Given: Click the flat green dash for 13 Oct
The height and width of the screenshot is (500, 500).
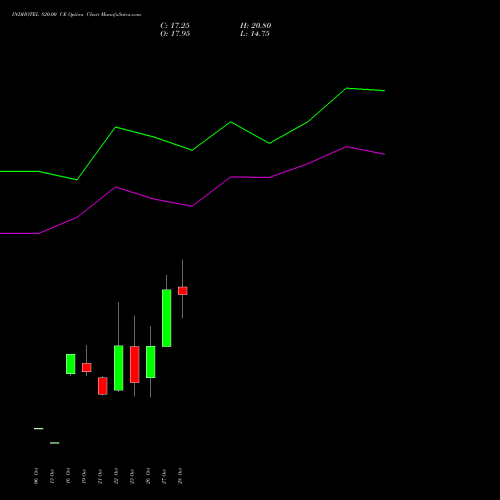Looking at the screenshot, I should [55, 443].
